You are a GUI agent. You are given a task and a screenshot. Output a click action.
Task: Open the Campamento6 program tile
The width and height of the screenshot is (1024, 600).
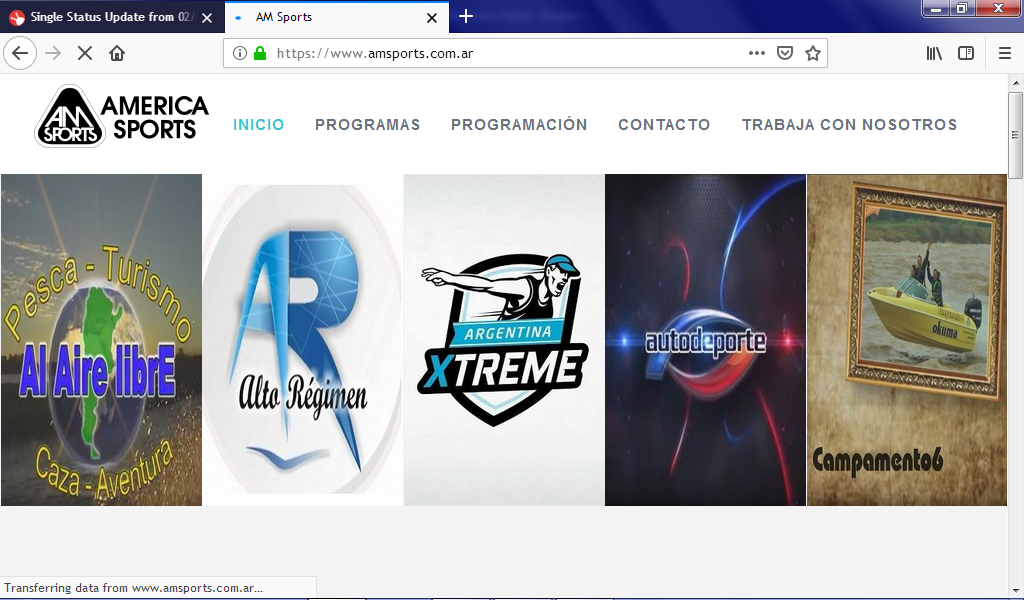tap(907, 339)
